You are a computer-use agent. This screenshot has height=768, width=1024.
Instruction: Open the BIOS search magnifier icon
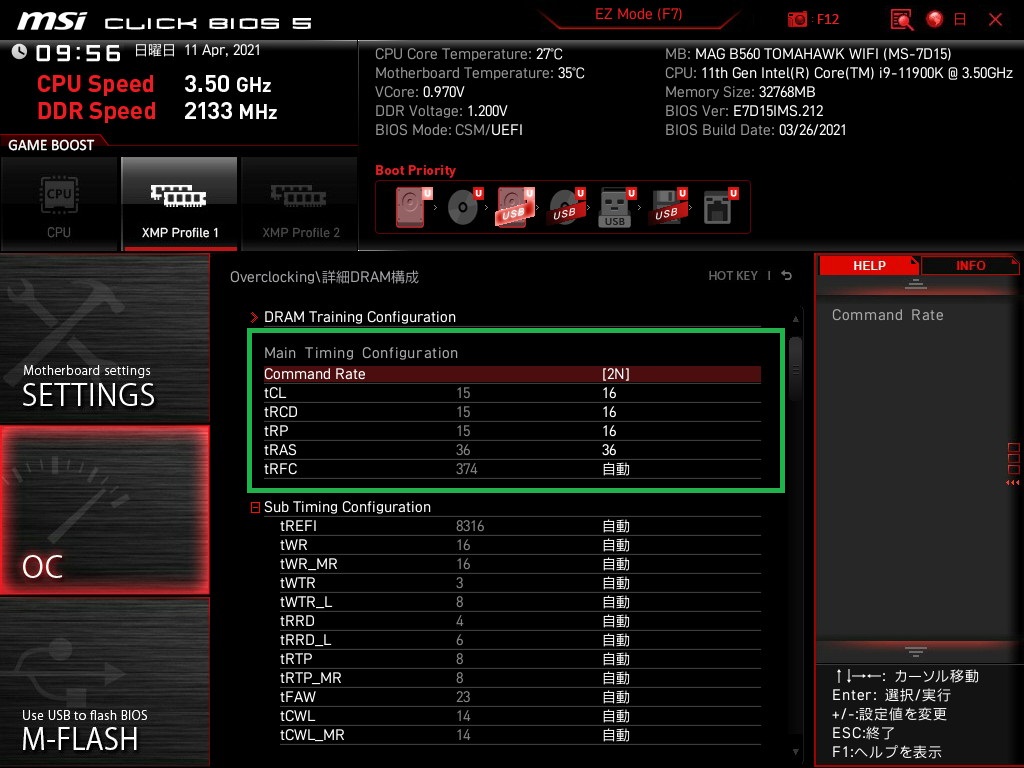pyautogui.click(x=902, y=20)
